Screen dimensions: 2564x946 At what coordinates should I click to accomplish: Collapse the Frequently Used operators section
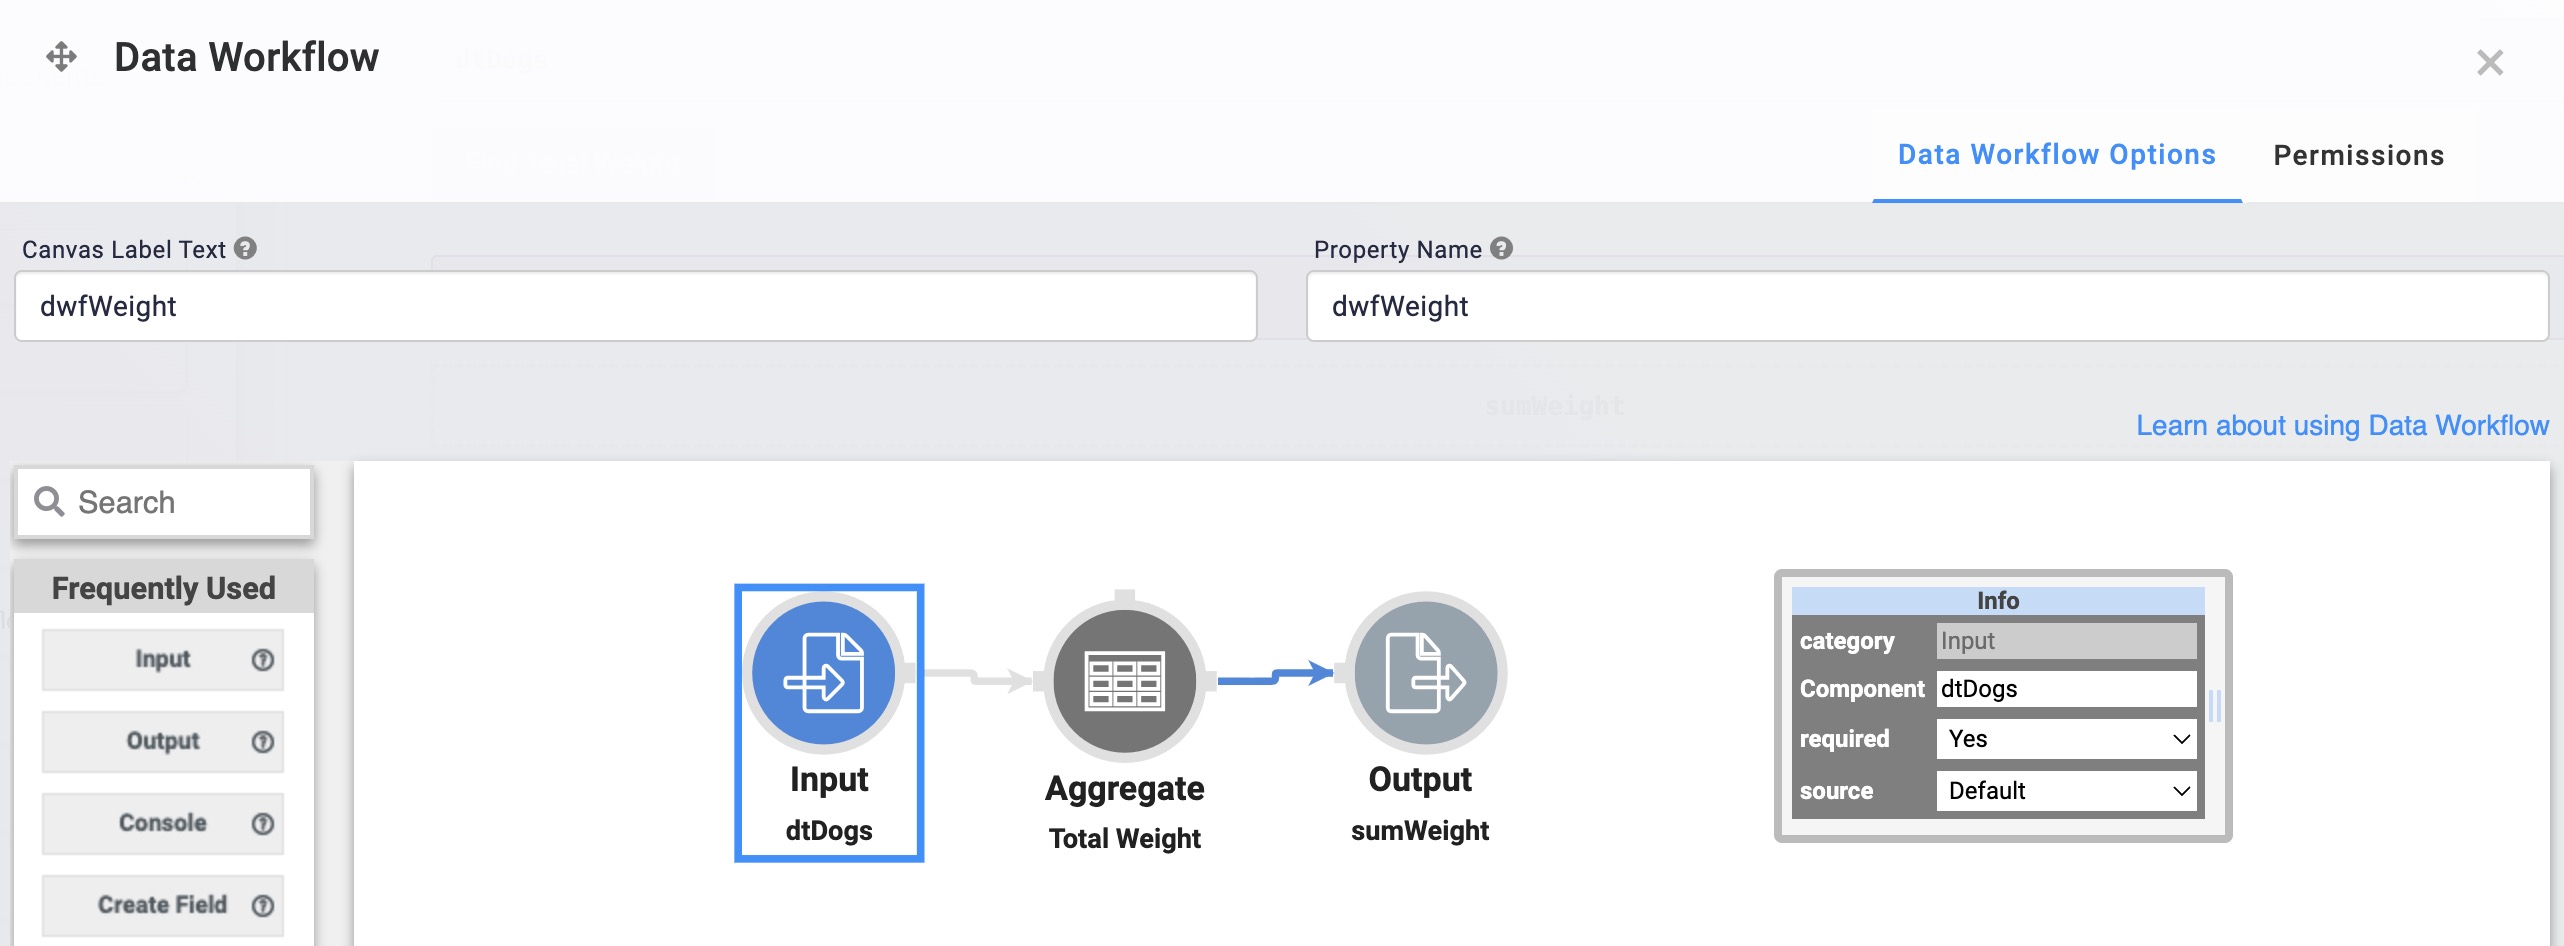pyautogui.click(x=163, y=588)
